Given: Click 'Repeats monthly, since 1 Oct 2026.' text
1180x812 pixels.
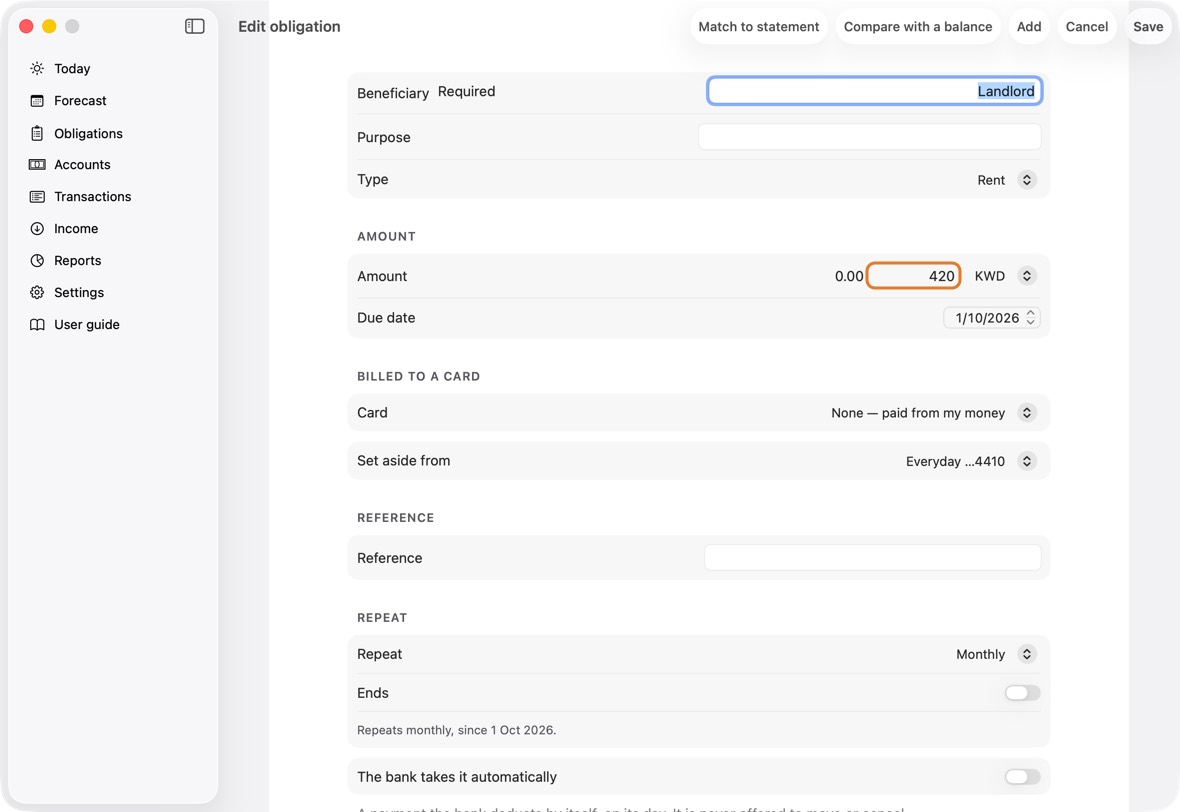Looking at the screenshot, I should click(x=456, y=730).
